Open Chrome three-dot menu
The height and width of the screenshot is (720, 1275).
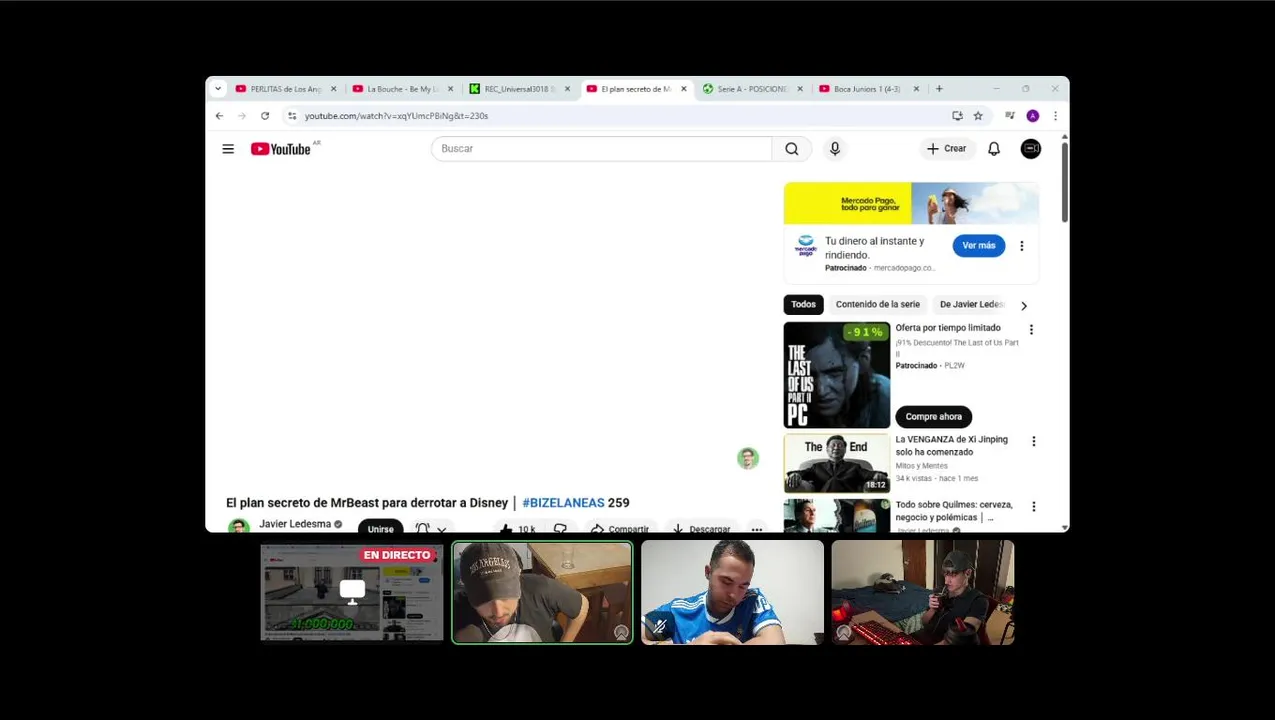point(1055,116)
